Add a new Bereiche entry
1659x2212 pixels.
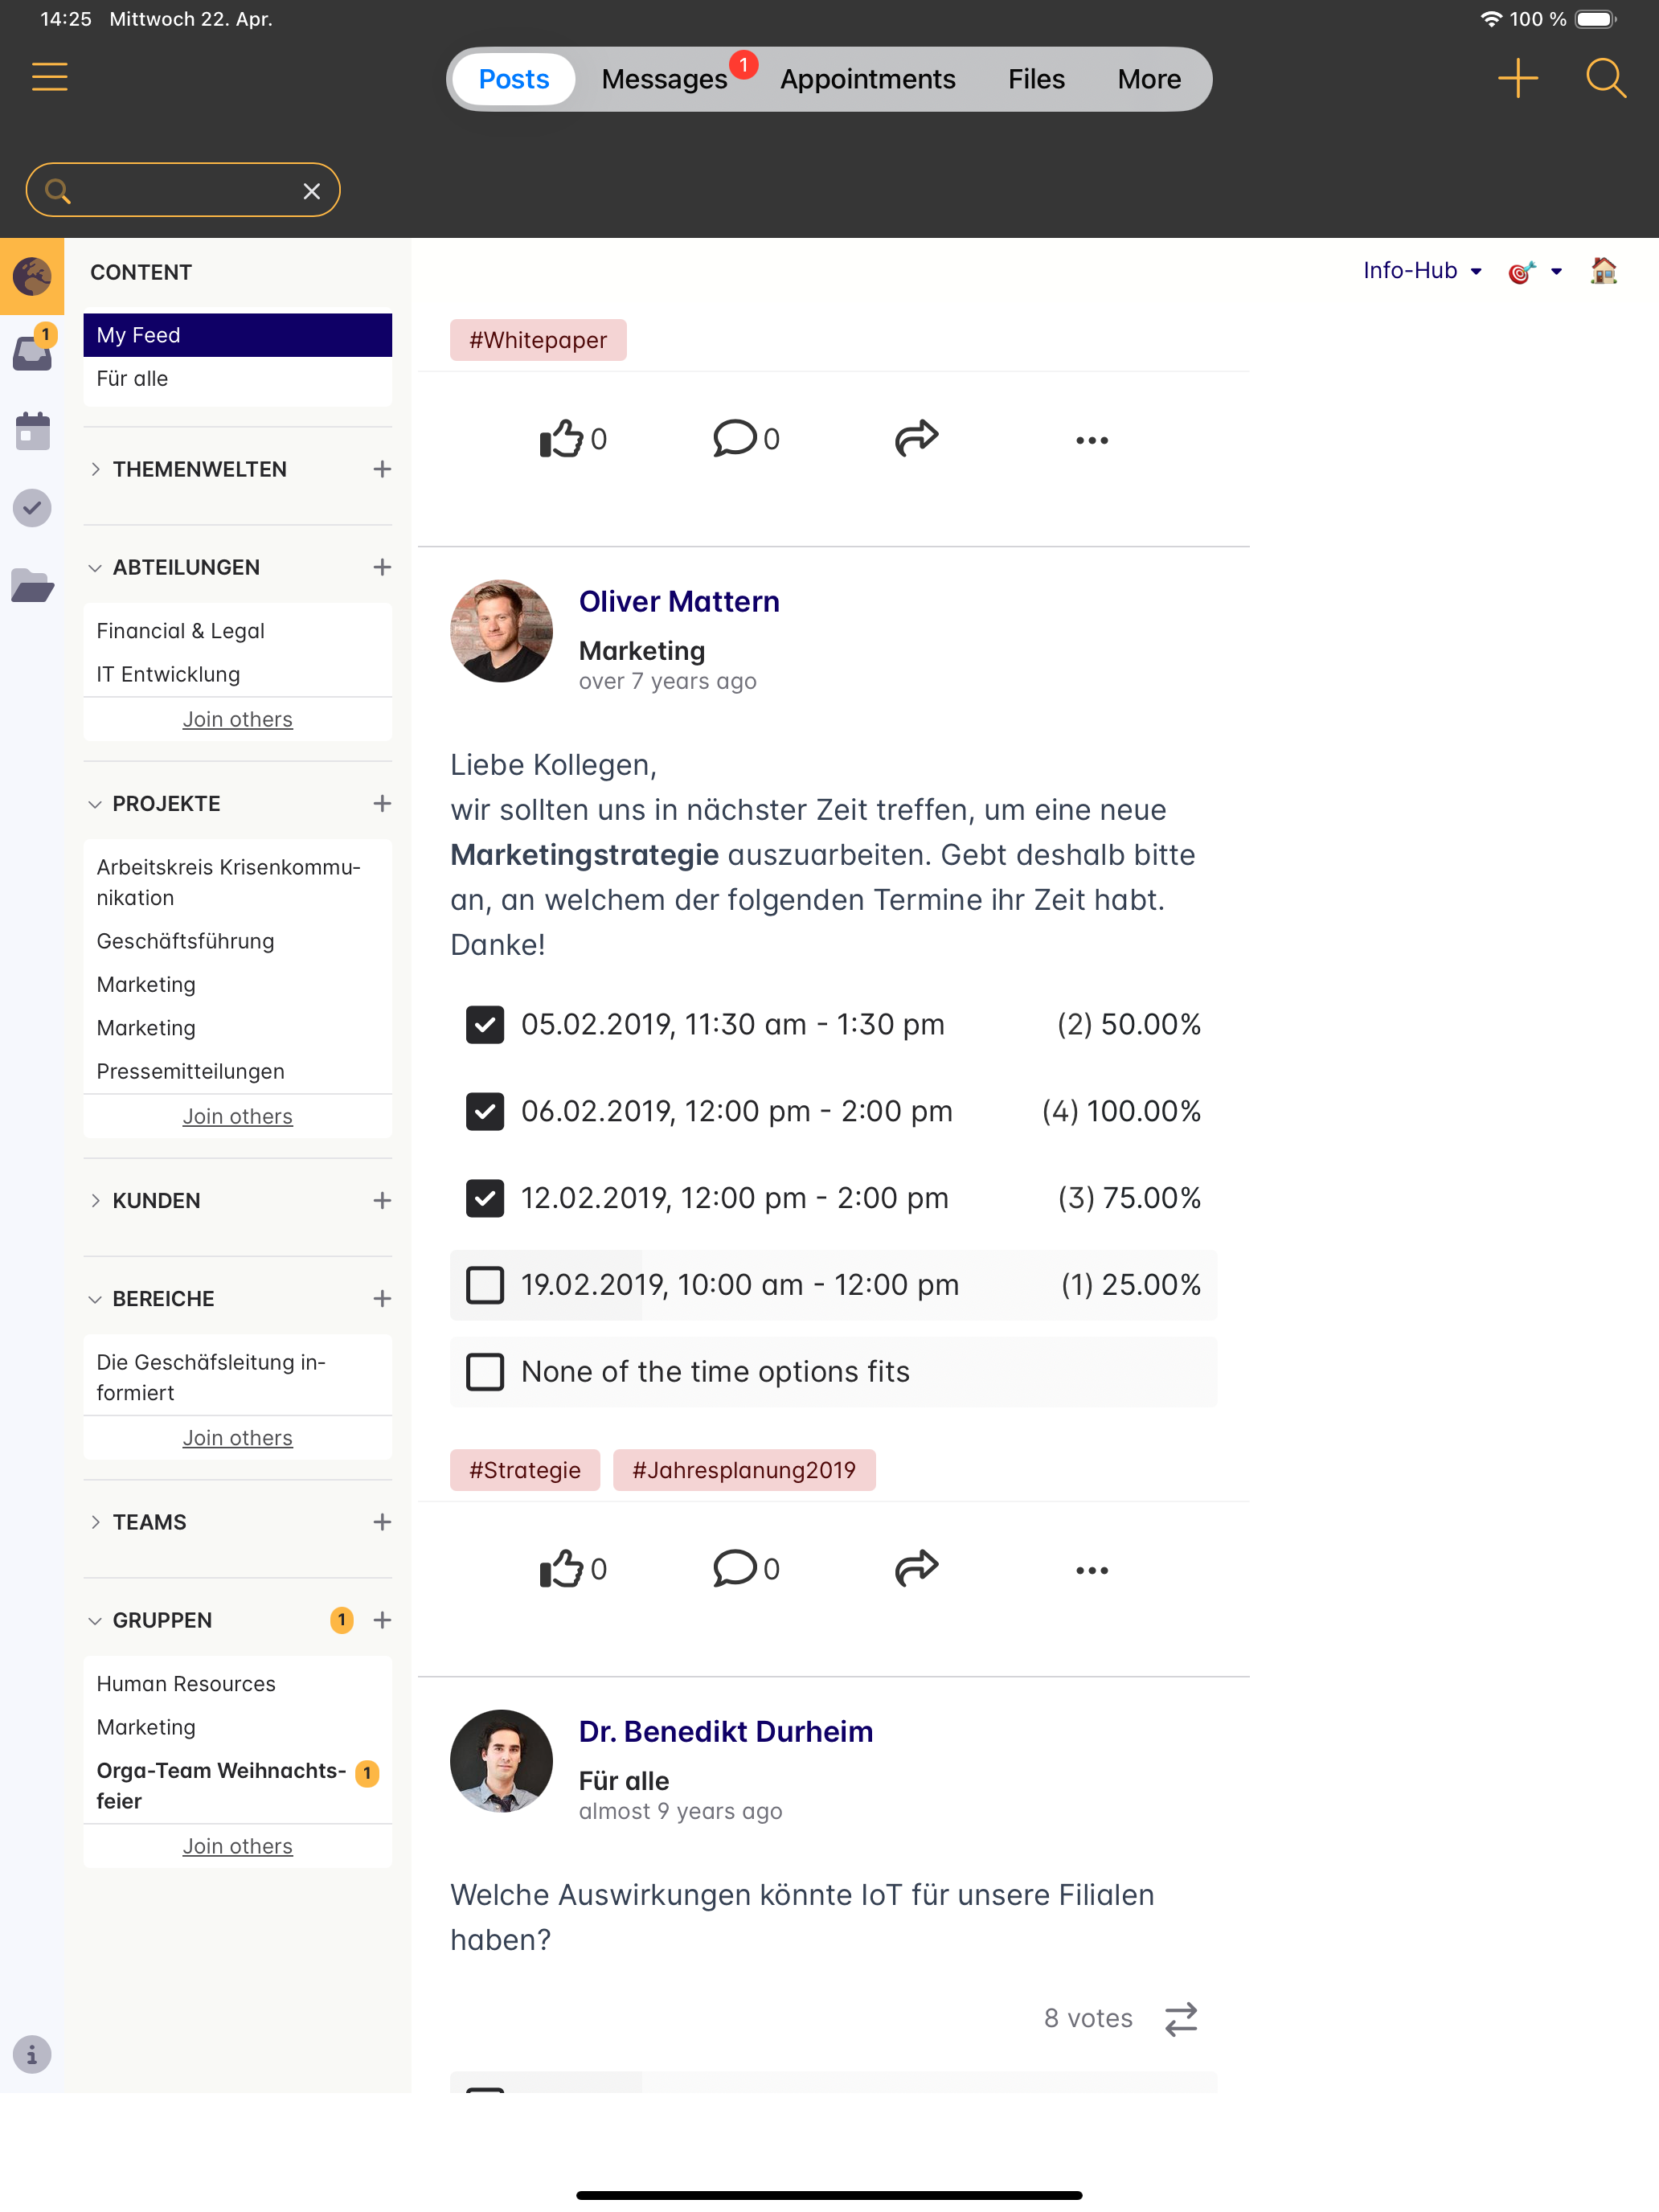tap(382, 1299)
